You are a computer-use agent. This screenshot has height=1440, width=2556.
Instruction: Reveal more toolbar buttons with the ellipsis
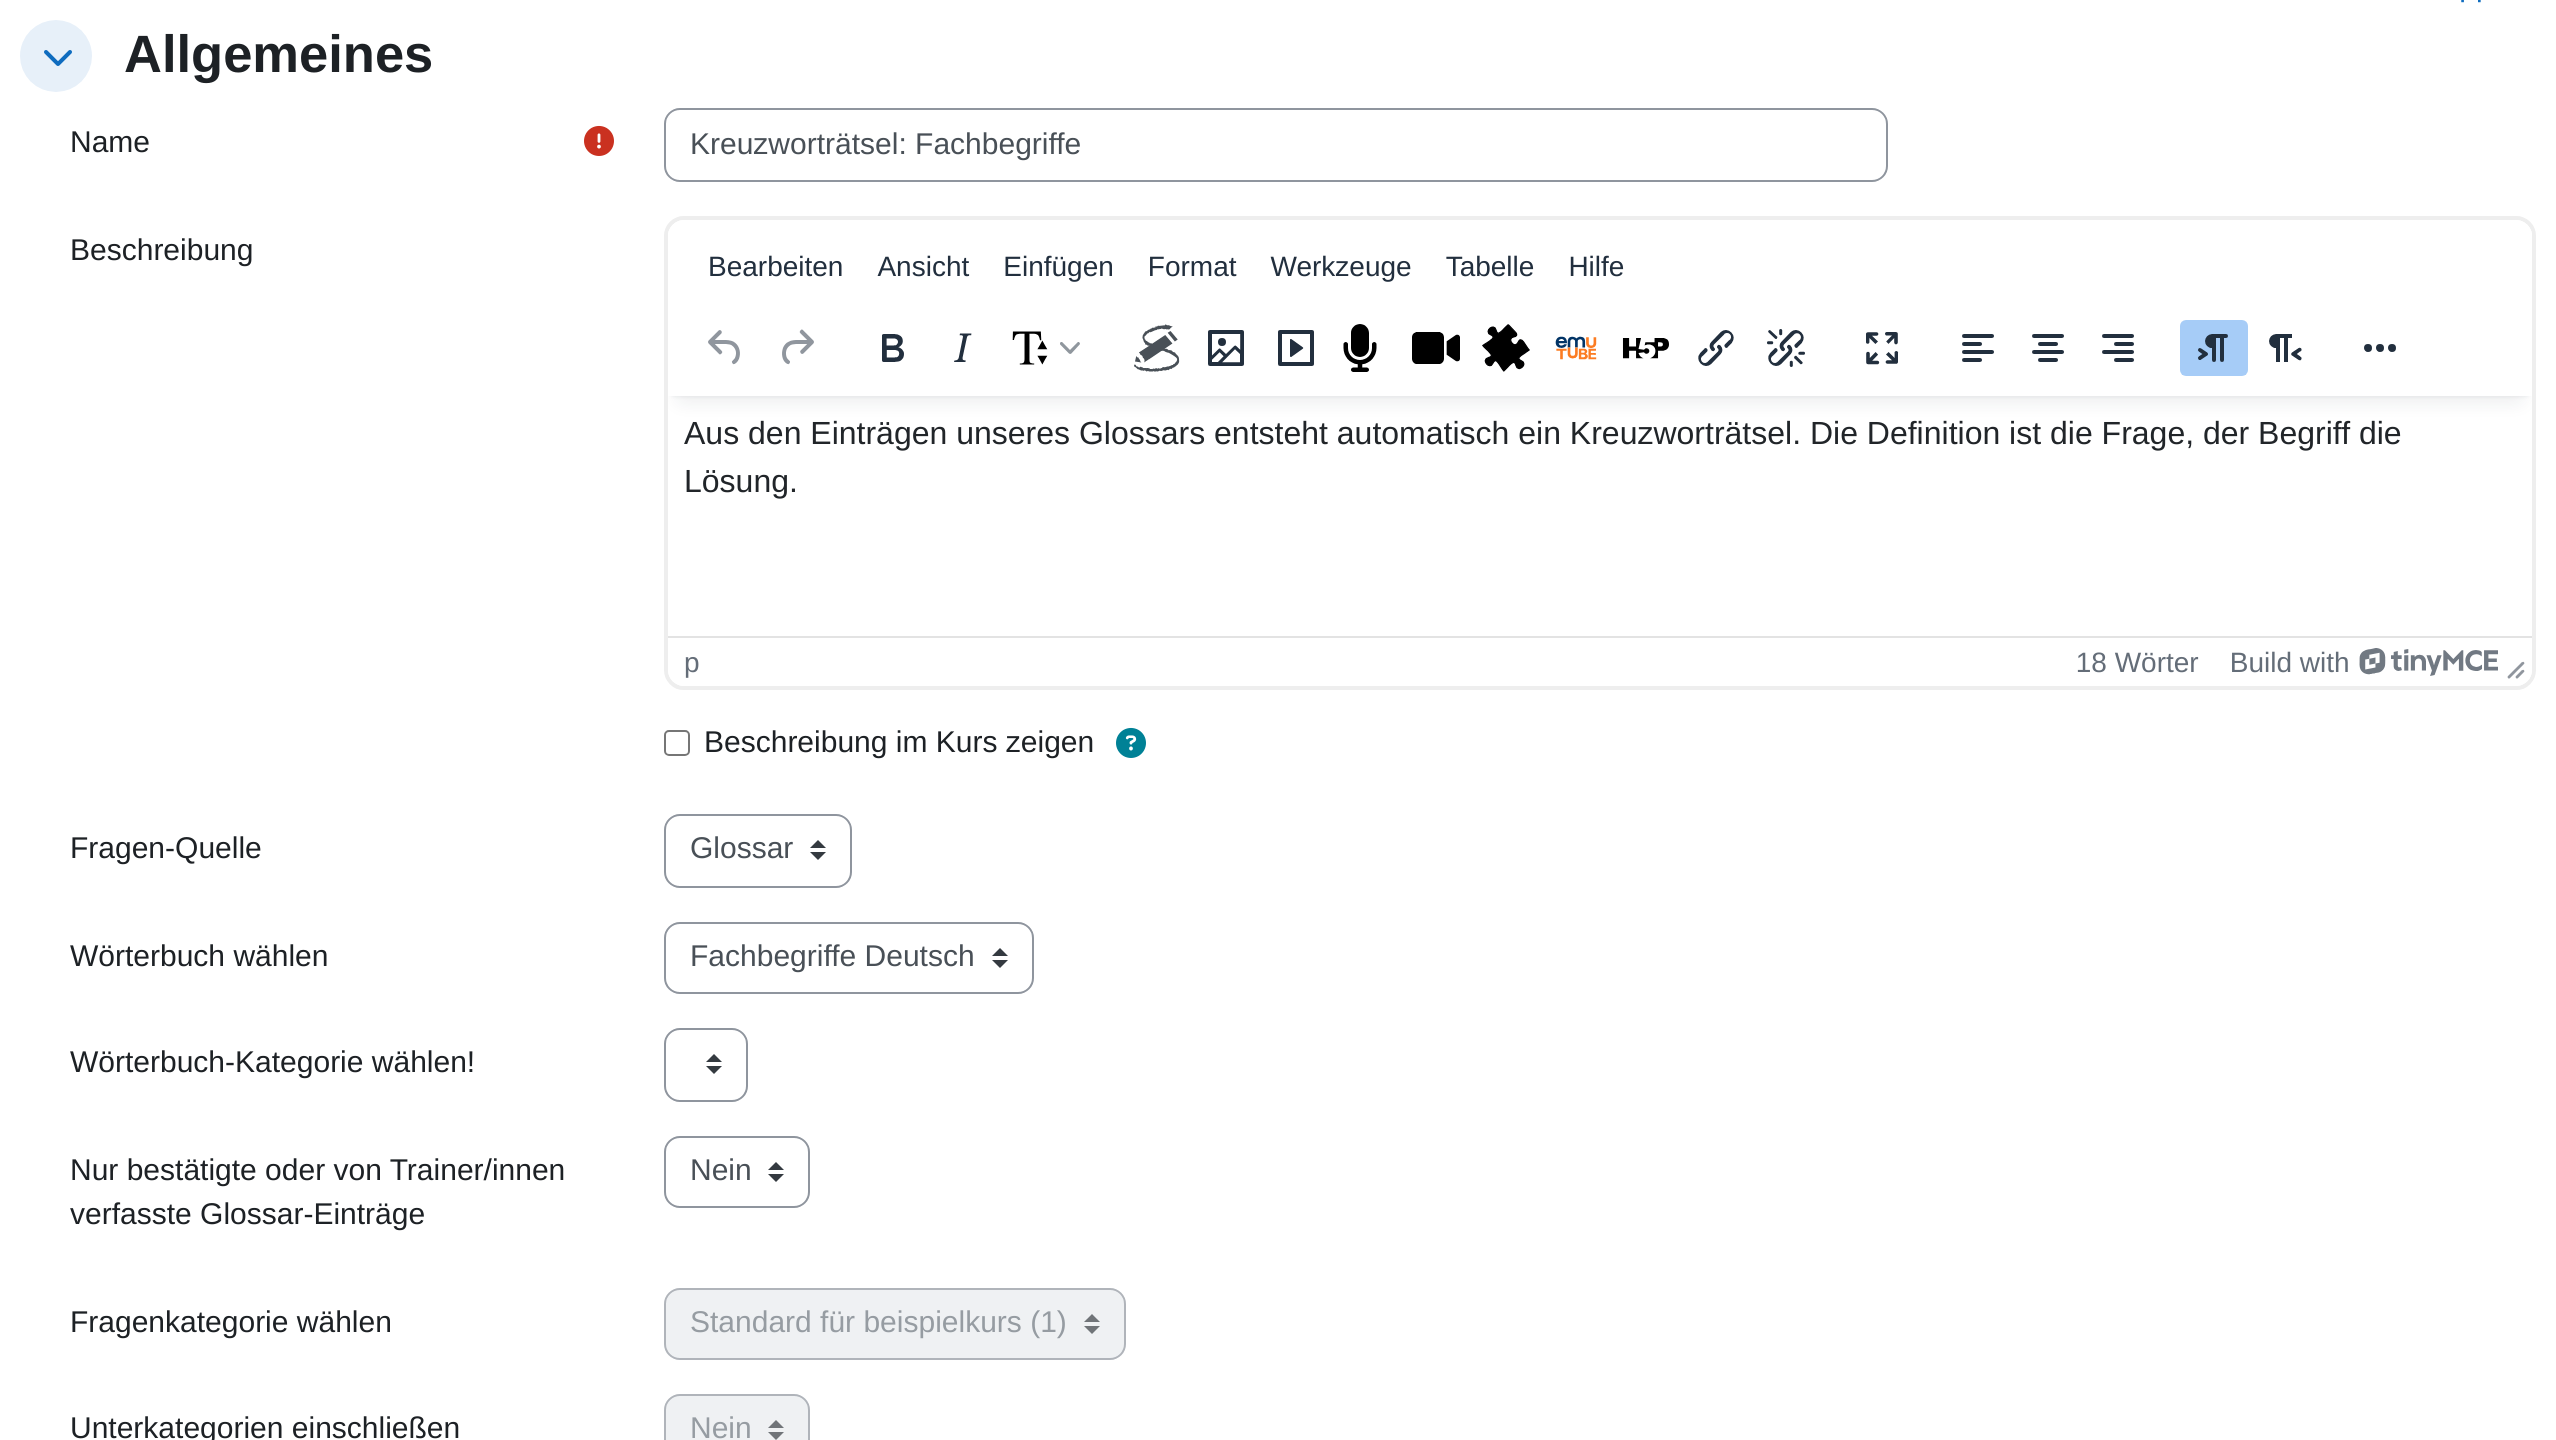[2380, 348]
